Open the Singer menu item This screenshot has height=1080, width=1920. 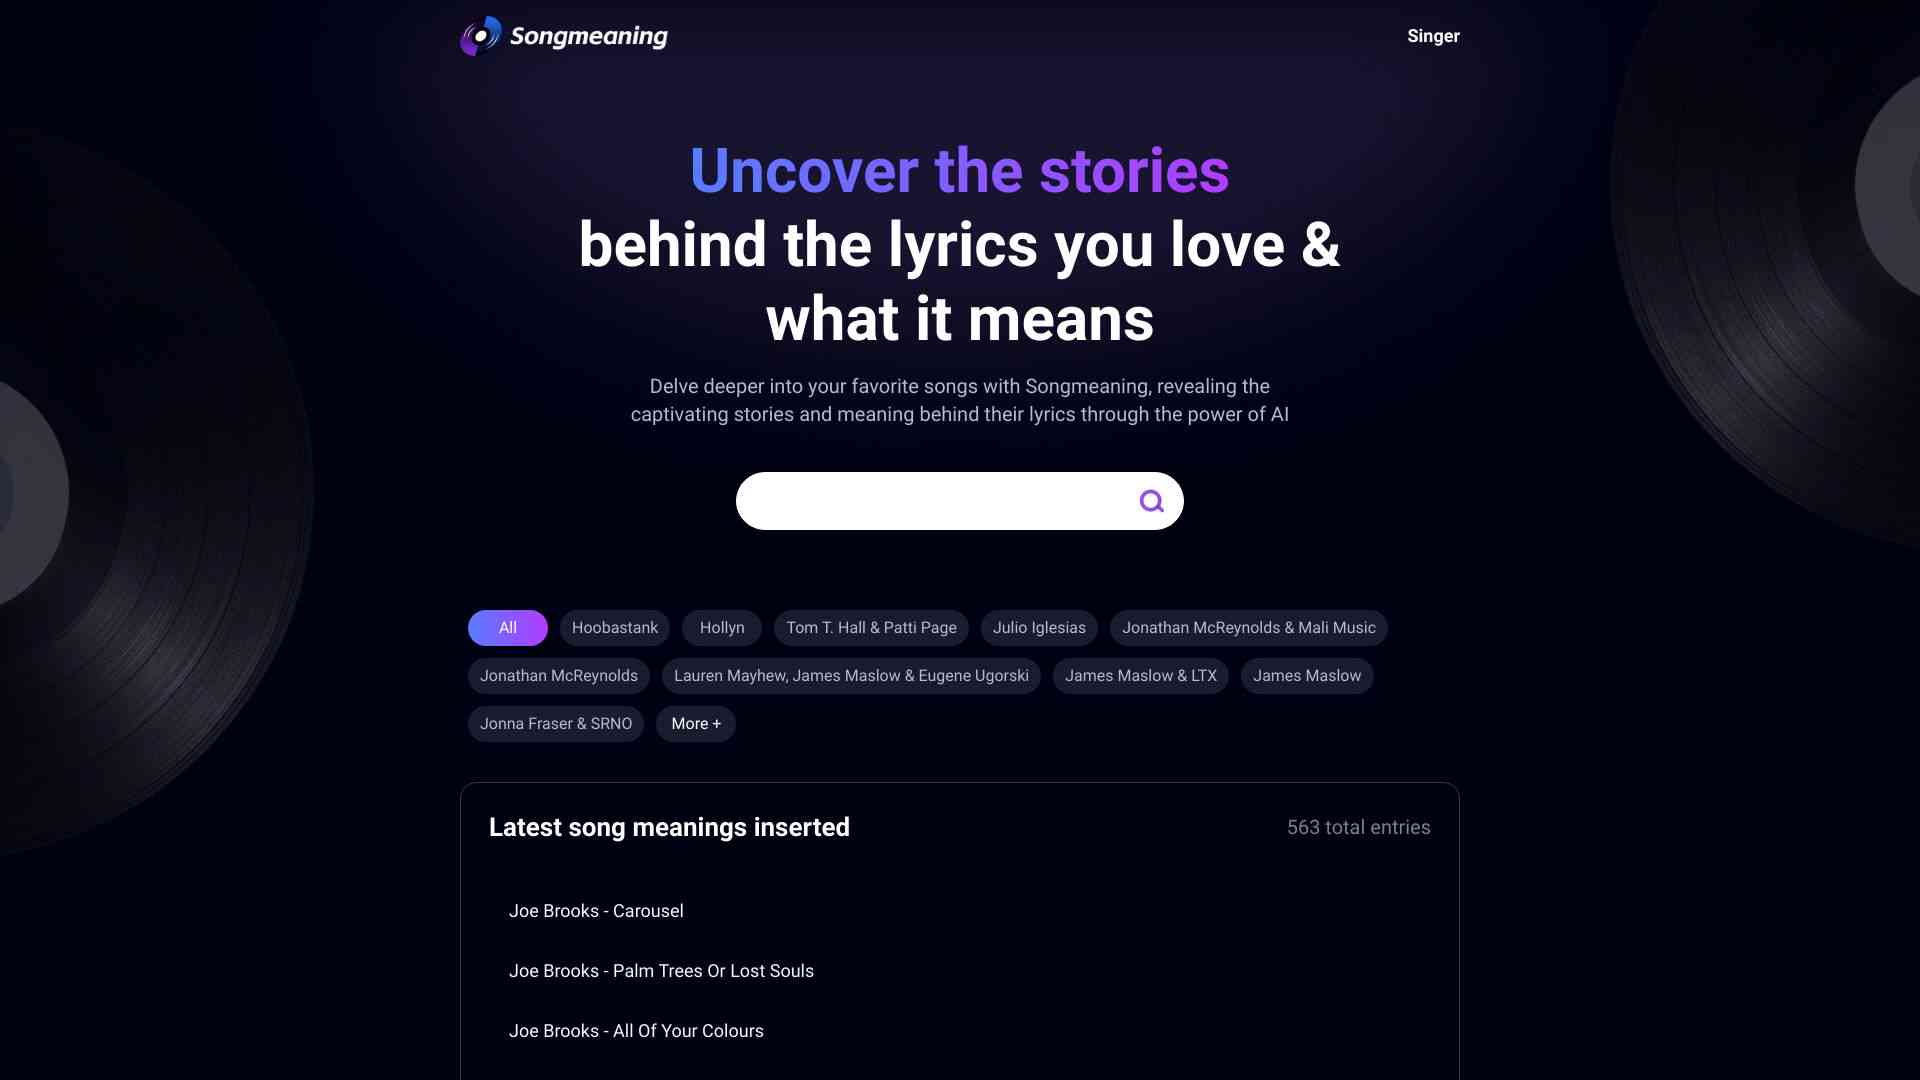coord(1433,36)
